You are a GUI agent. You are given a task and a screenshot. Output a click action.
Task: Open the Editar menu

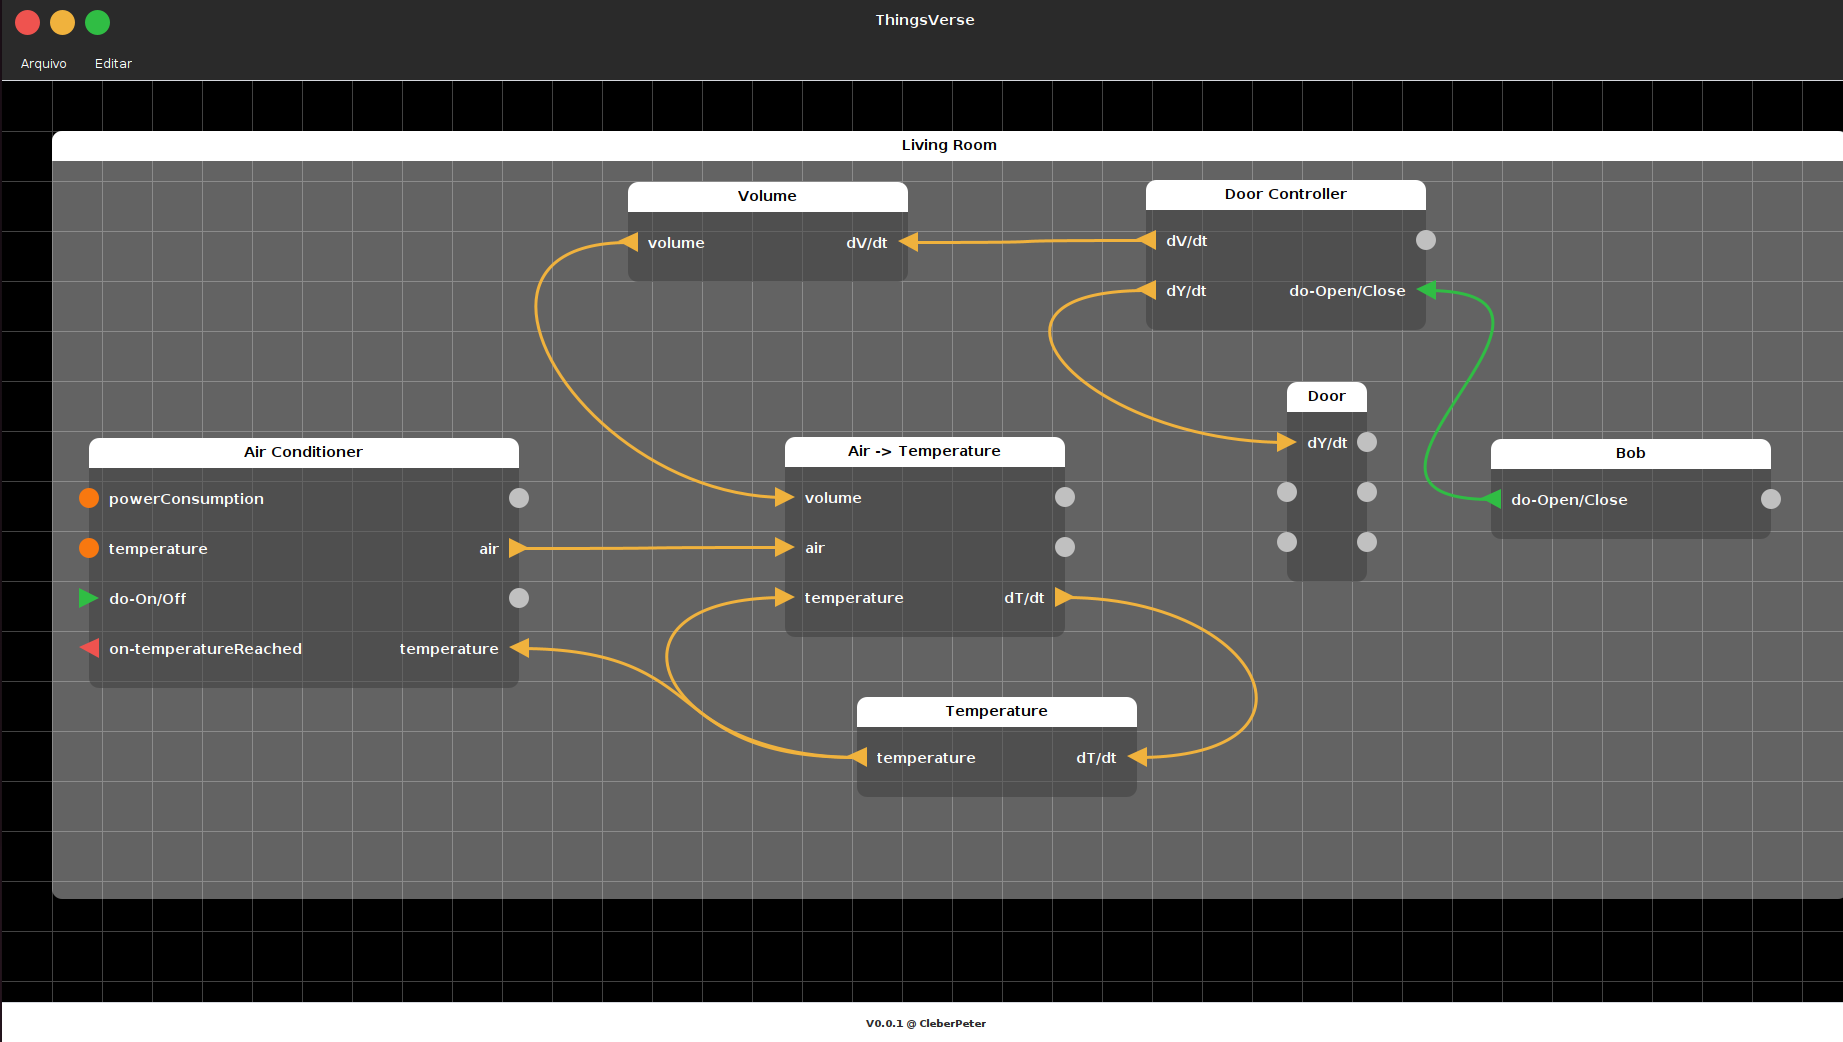pyautogui.click(x=113, y=63)
